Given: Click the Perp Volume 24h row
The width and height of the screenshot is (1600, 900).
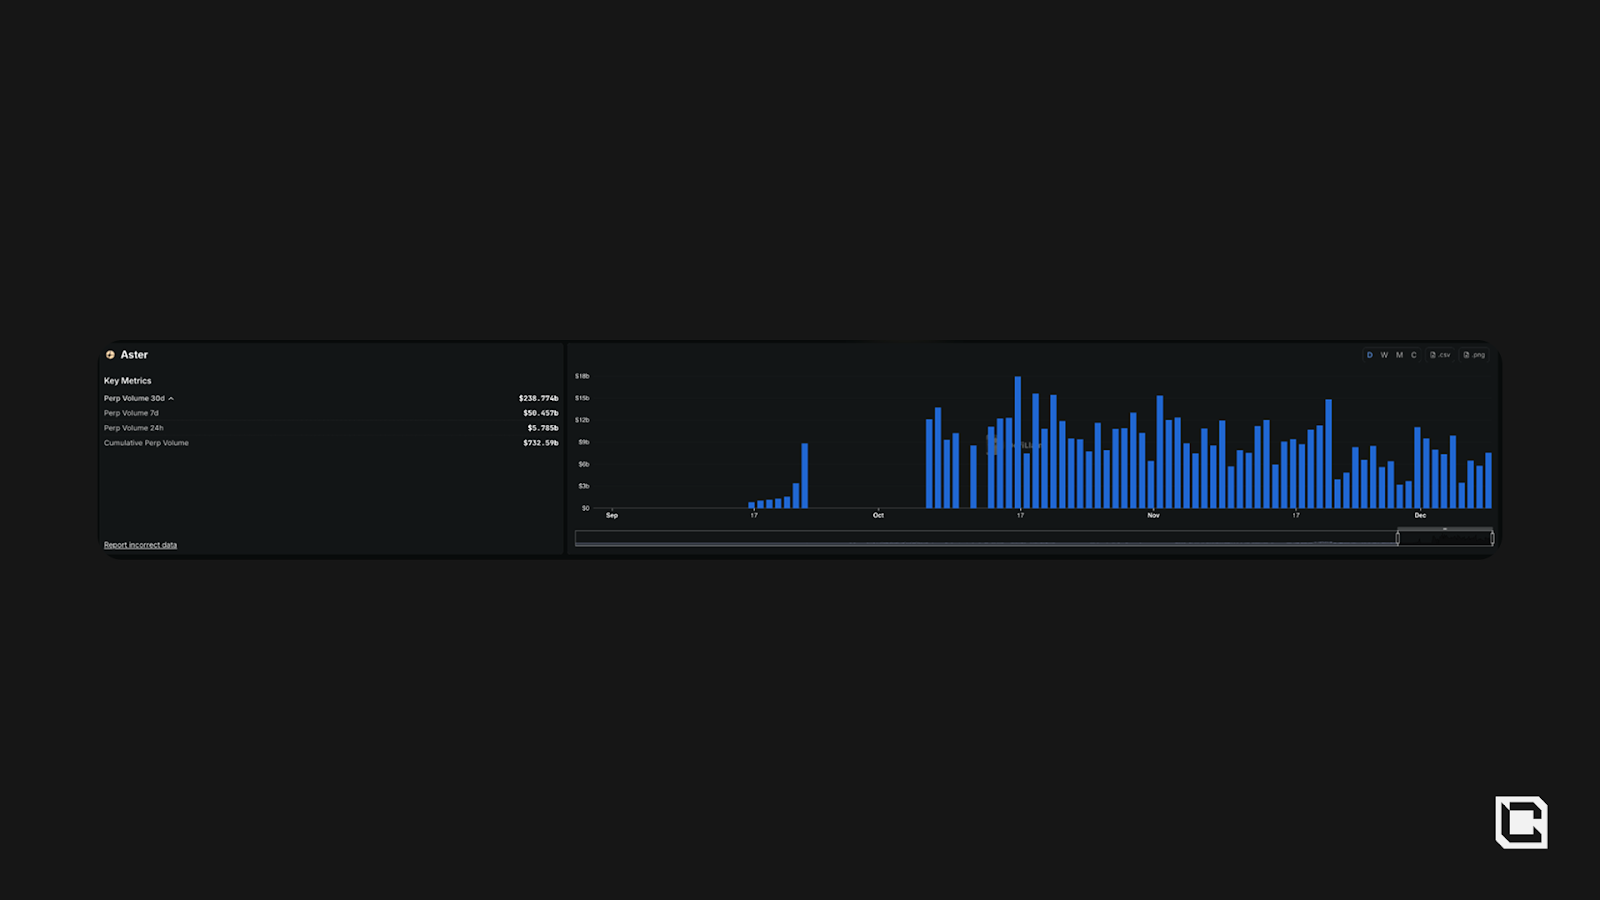Looking at the screenshot, I should pos(133,428).
